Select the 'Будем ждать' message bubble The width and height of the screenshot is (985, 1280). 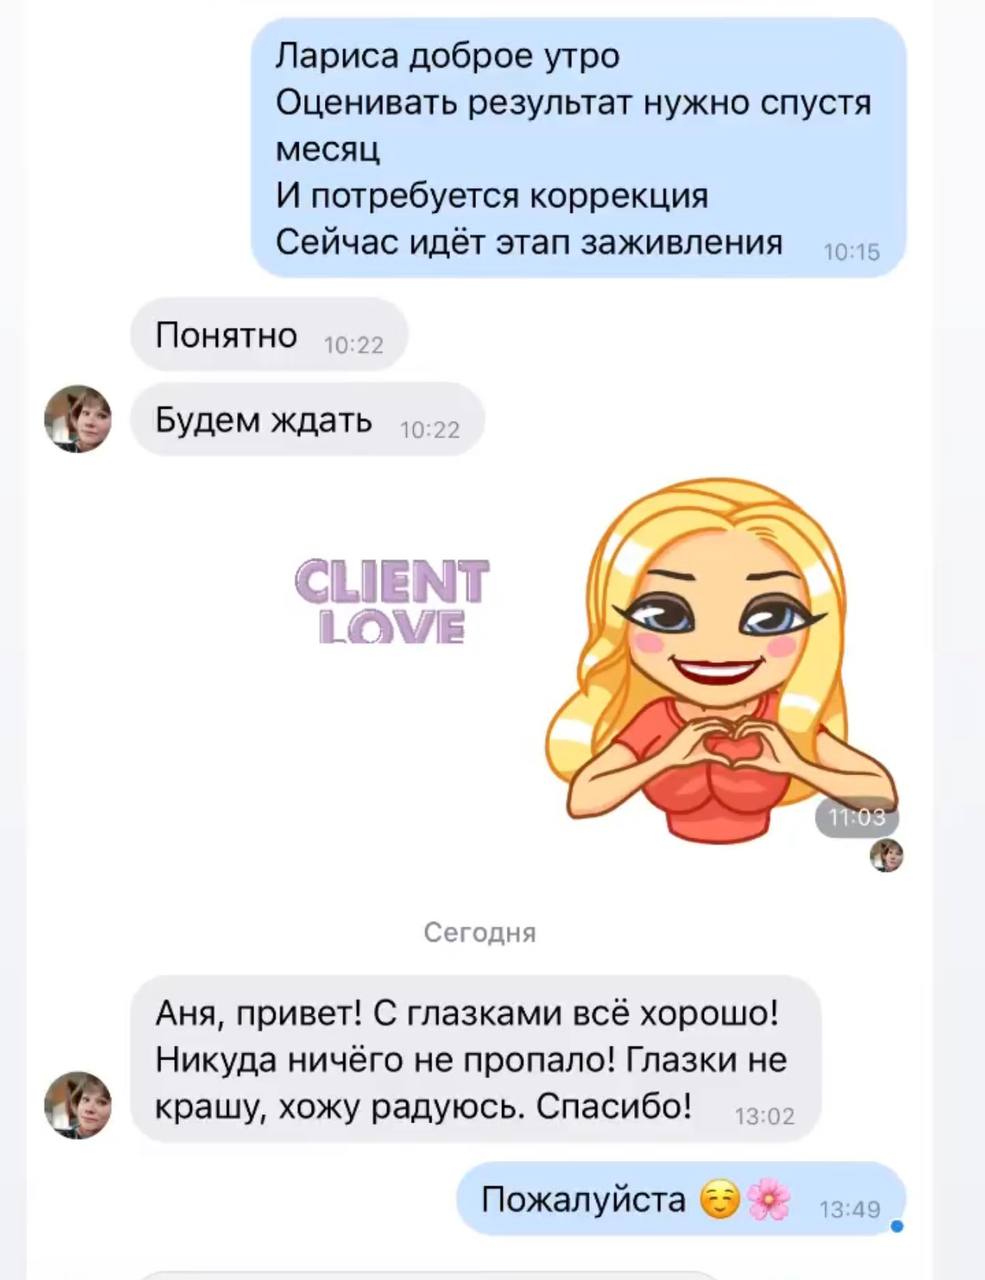tap(307, 419)
